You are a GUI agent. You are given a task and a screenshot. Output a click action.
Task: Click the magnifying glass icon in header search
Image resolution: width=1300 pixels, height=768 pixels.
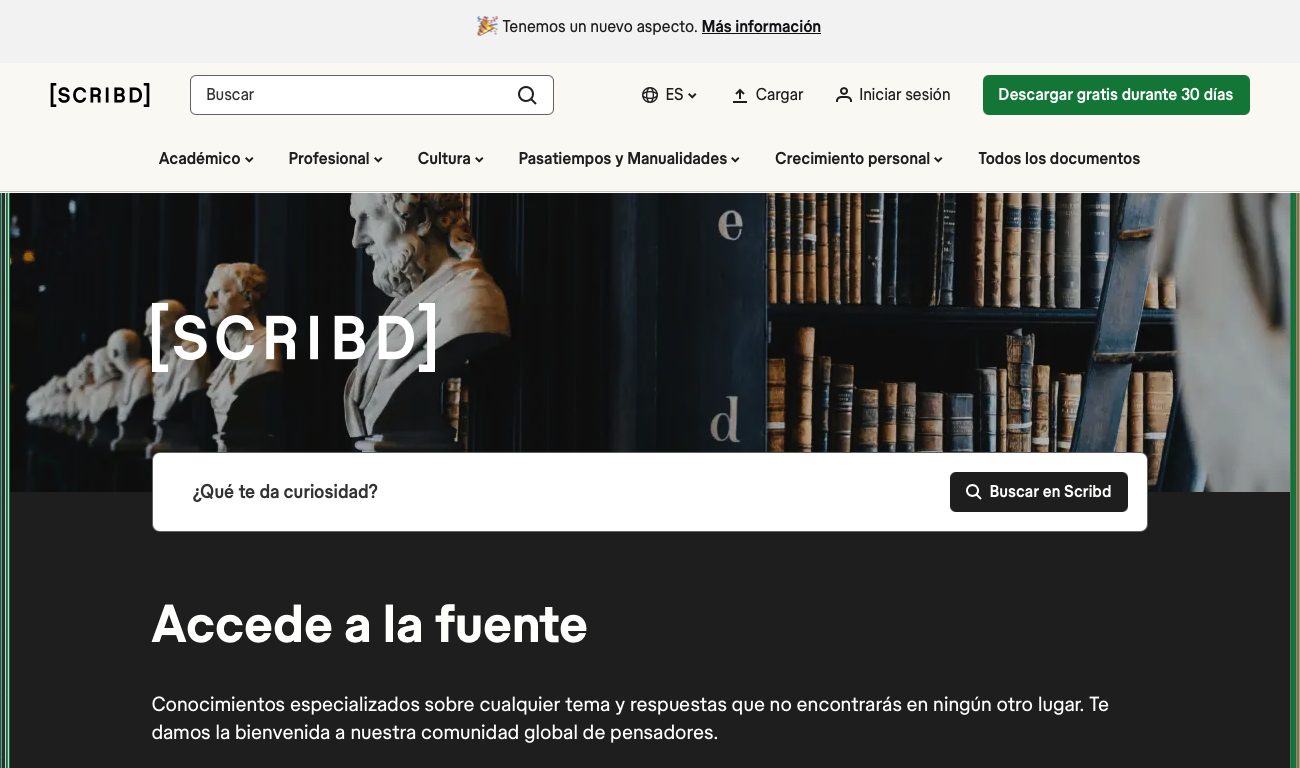click(527, 95)
